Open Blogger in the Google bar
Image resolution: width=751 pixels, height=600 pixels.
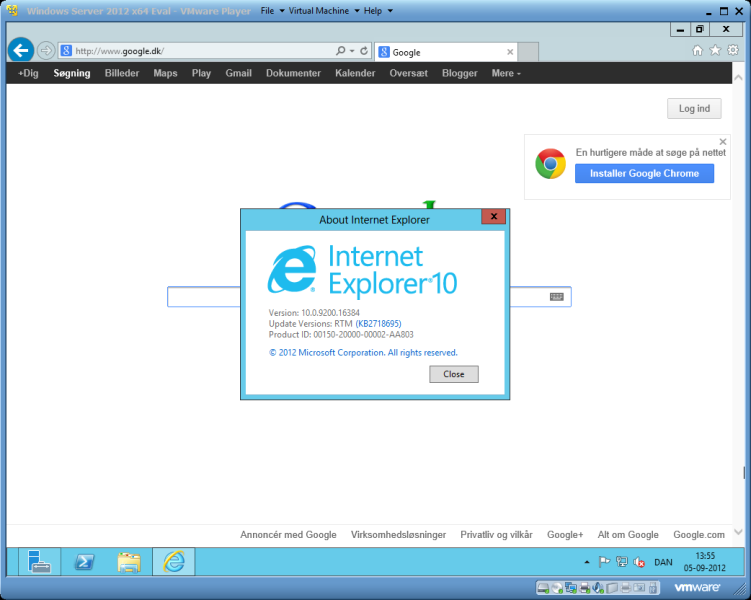point(460,73)
